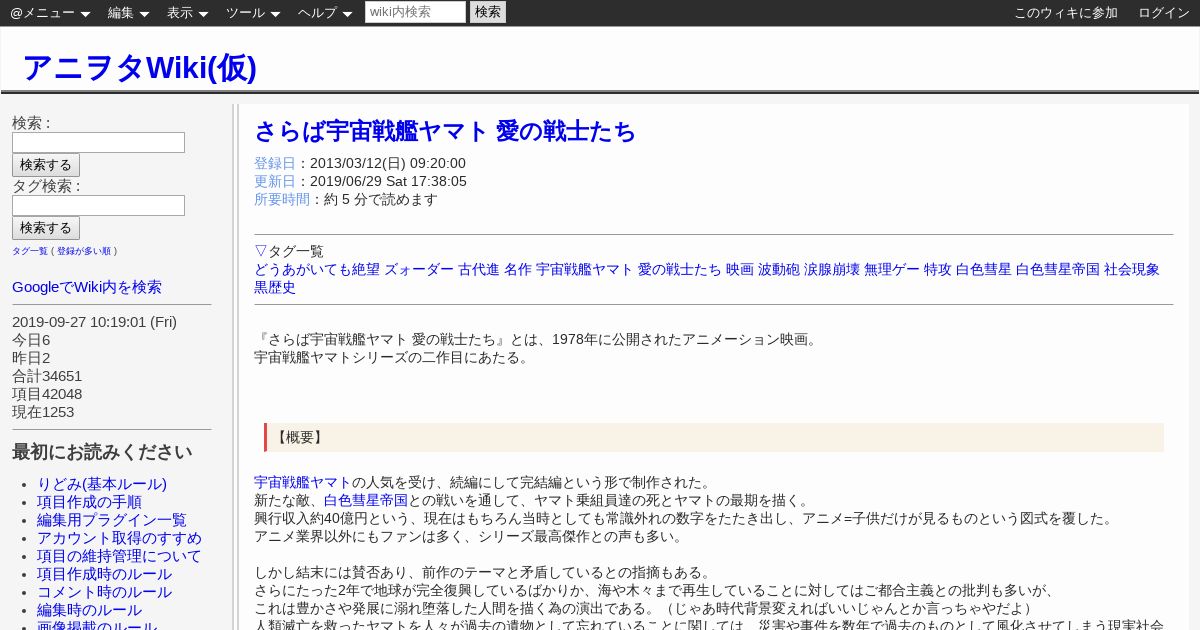
Task: Open tag 名作
Action: [518, 269]
